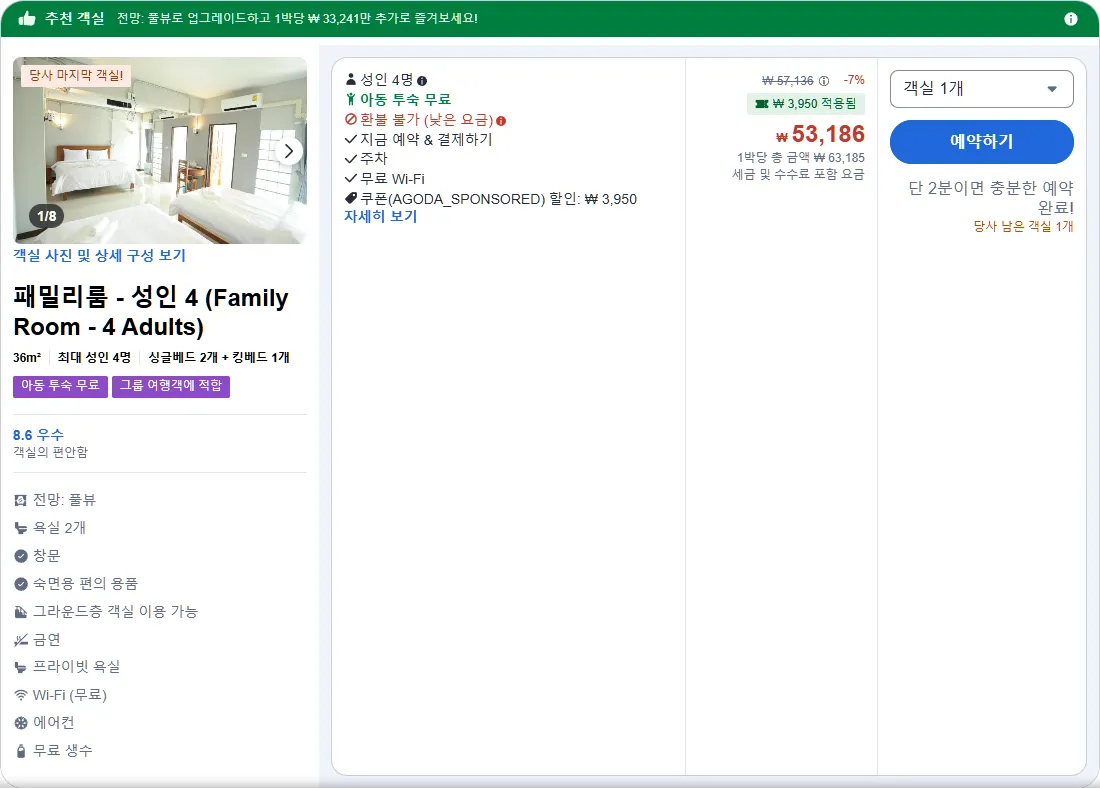Click 1박당 총 금액 ₩ 63,185 text

(x=800, y=158)
